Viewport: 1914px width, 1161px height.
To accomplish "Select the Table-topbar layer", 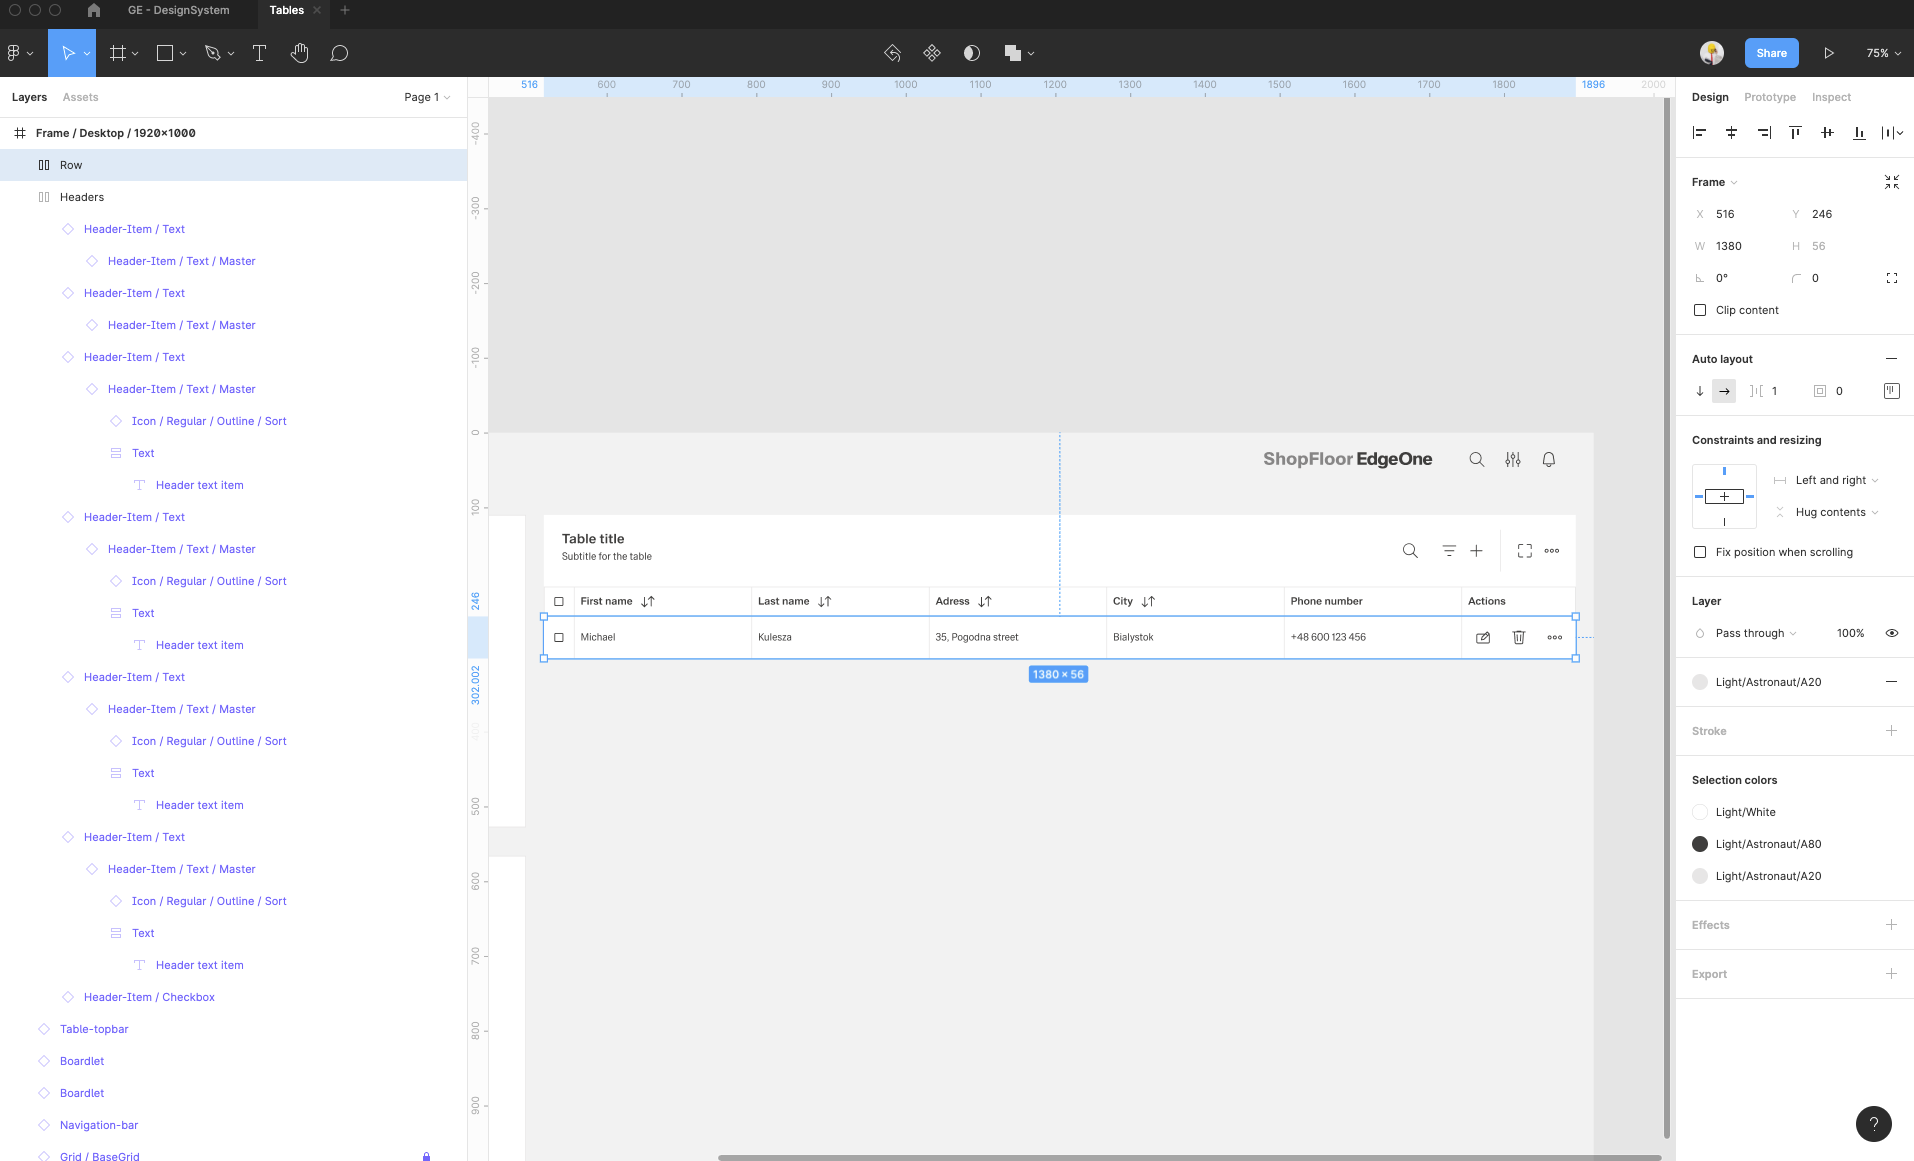I will point(94,1029).
